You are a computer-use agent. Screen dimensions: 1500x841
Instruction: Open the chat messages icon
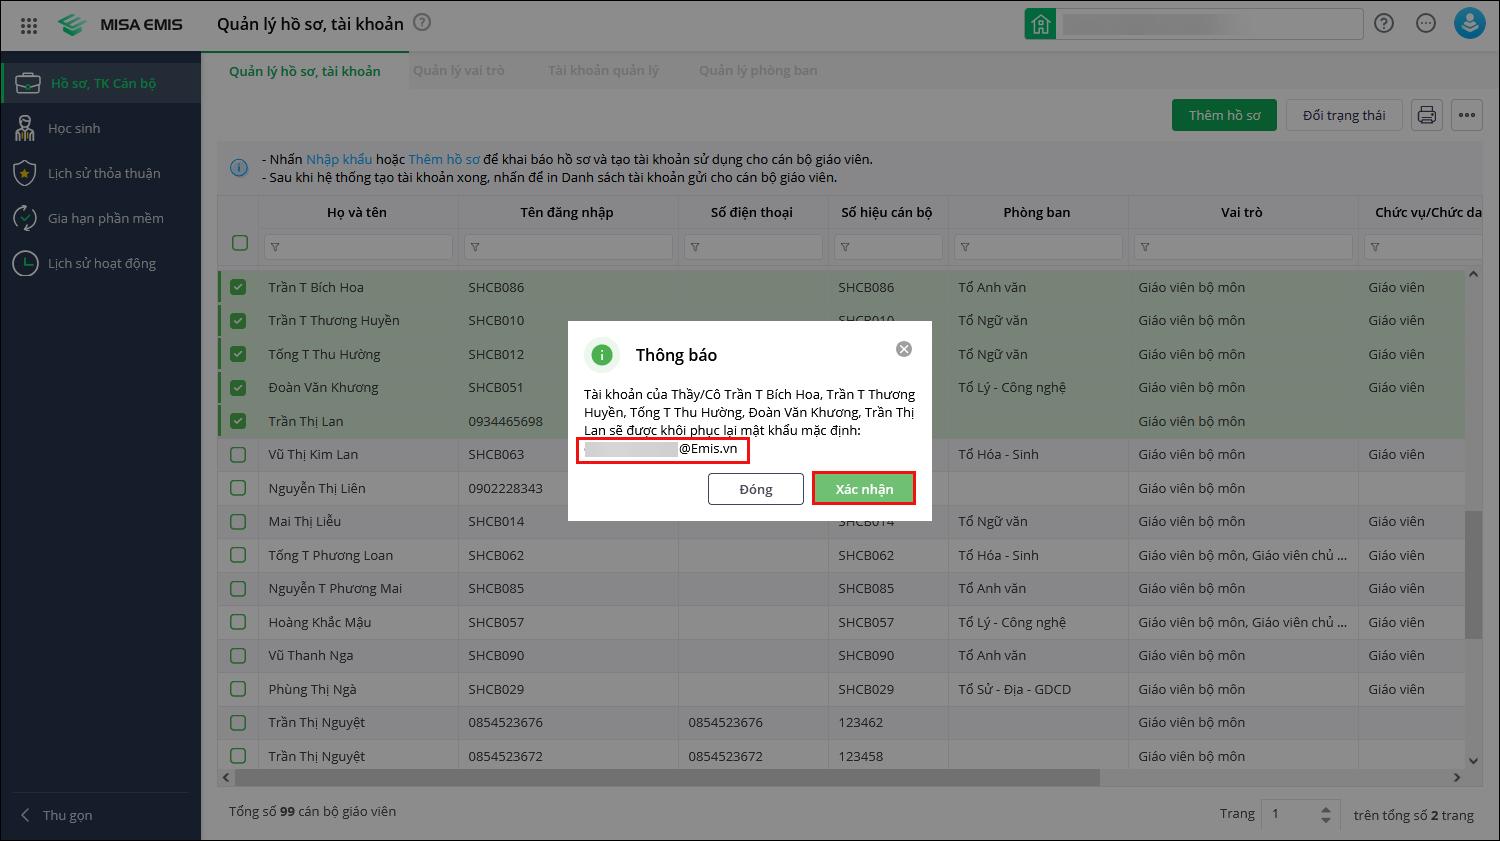(x=1426, y=23)
